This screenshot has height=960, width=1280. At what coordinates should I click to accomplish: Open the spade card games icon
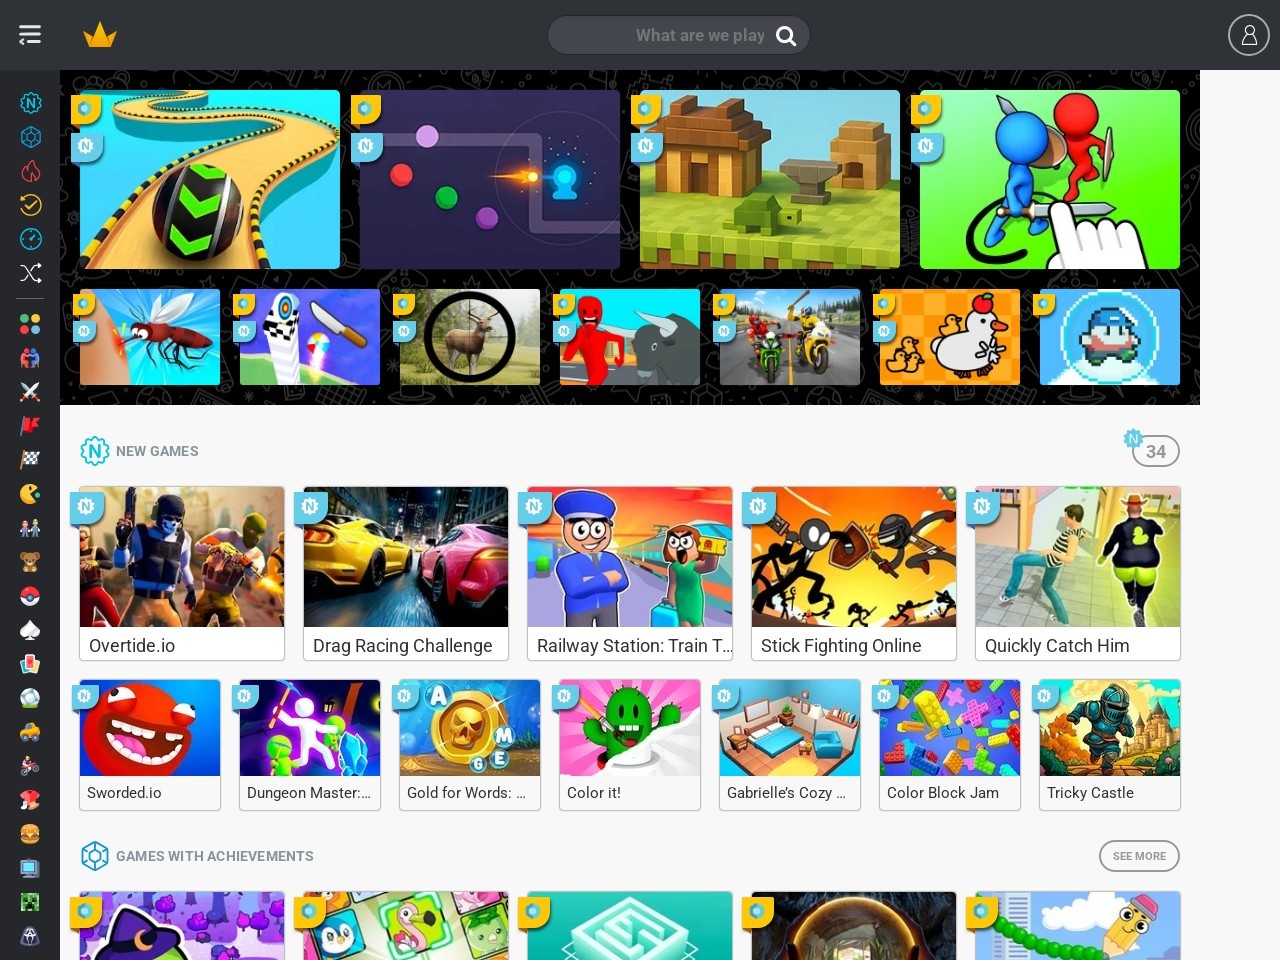coord(30,630)
